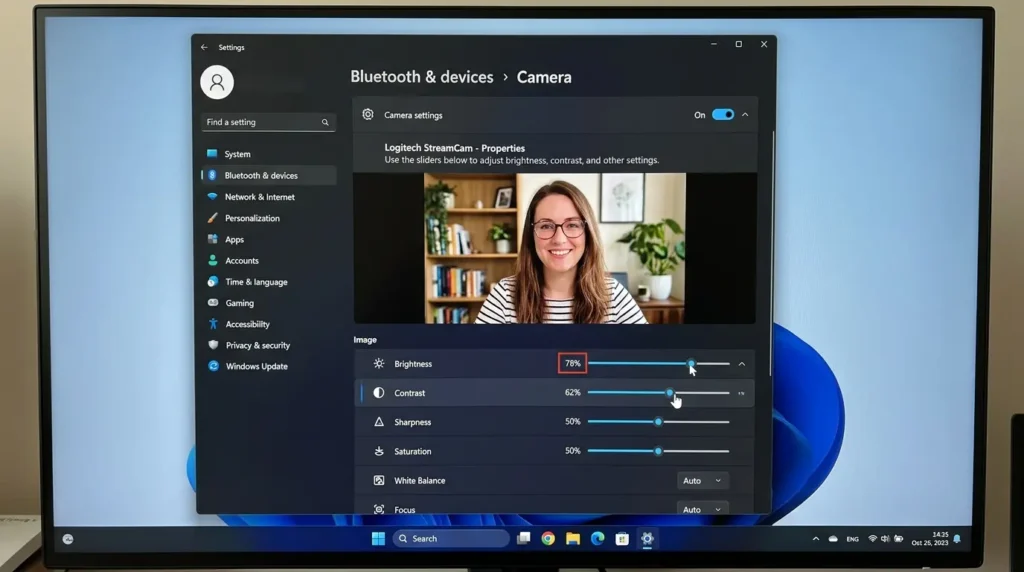The height and width of the screenshot is (572, 1024).
Task: Open the Windows Start menu
Action: 378,538
